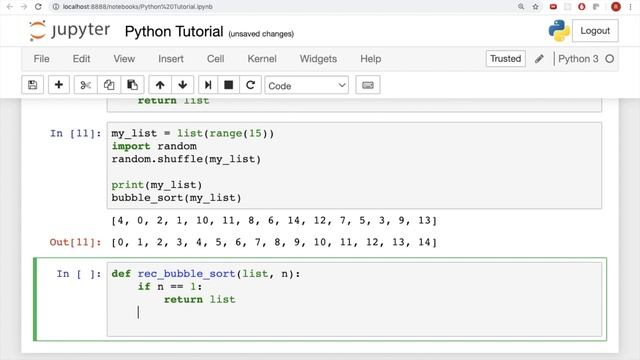The image size is (640, 360).
Task: Click the Jupyter logo
Action: (69, 31)
